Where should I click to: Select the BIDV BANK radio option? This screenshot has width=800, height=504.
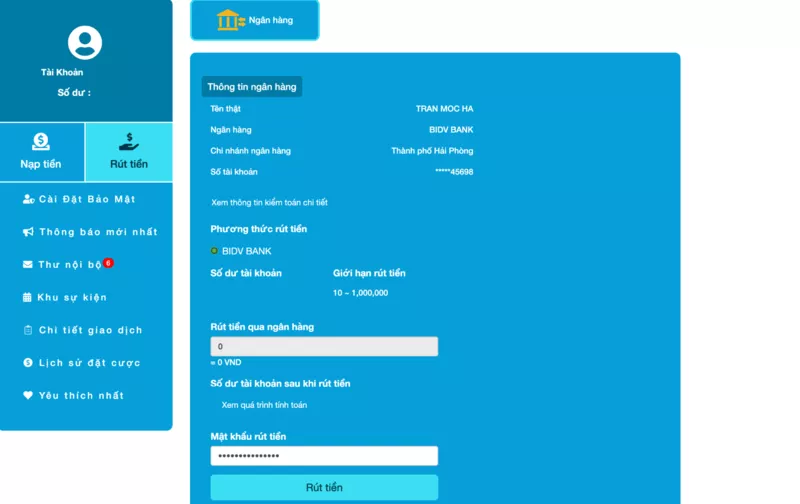214,251
